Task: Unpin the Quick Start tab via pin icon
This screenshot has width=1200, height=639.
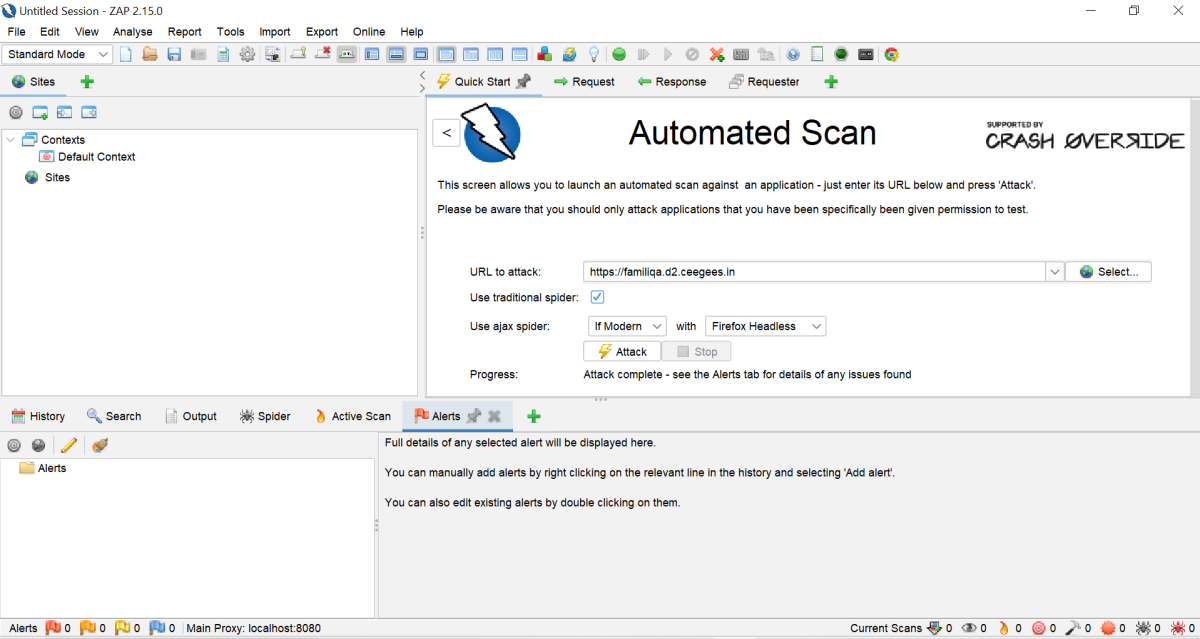Action: (523, 81)
